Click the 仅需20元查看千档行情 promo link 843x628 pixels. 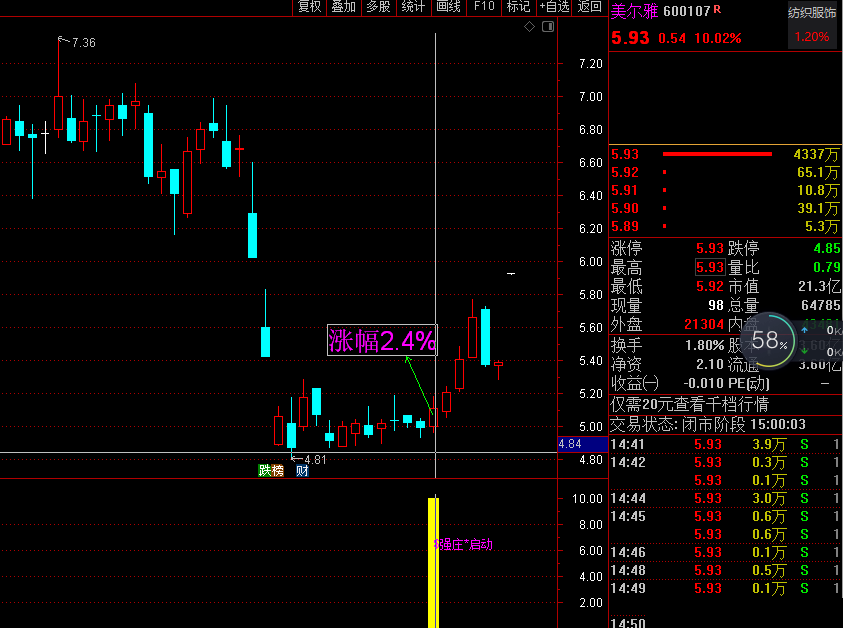click(690, 404)
